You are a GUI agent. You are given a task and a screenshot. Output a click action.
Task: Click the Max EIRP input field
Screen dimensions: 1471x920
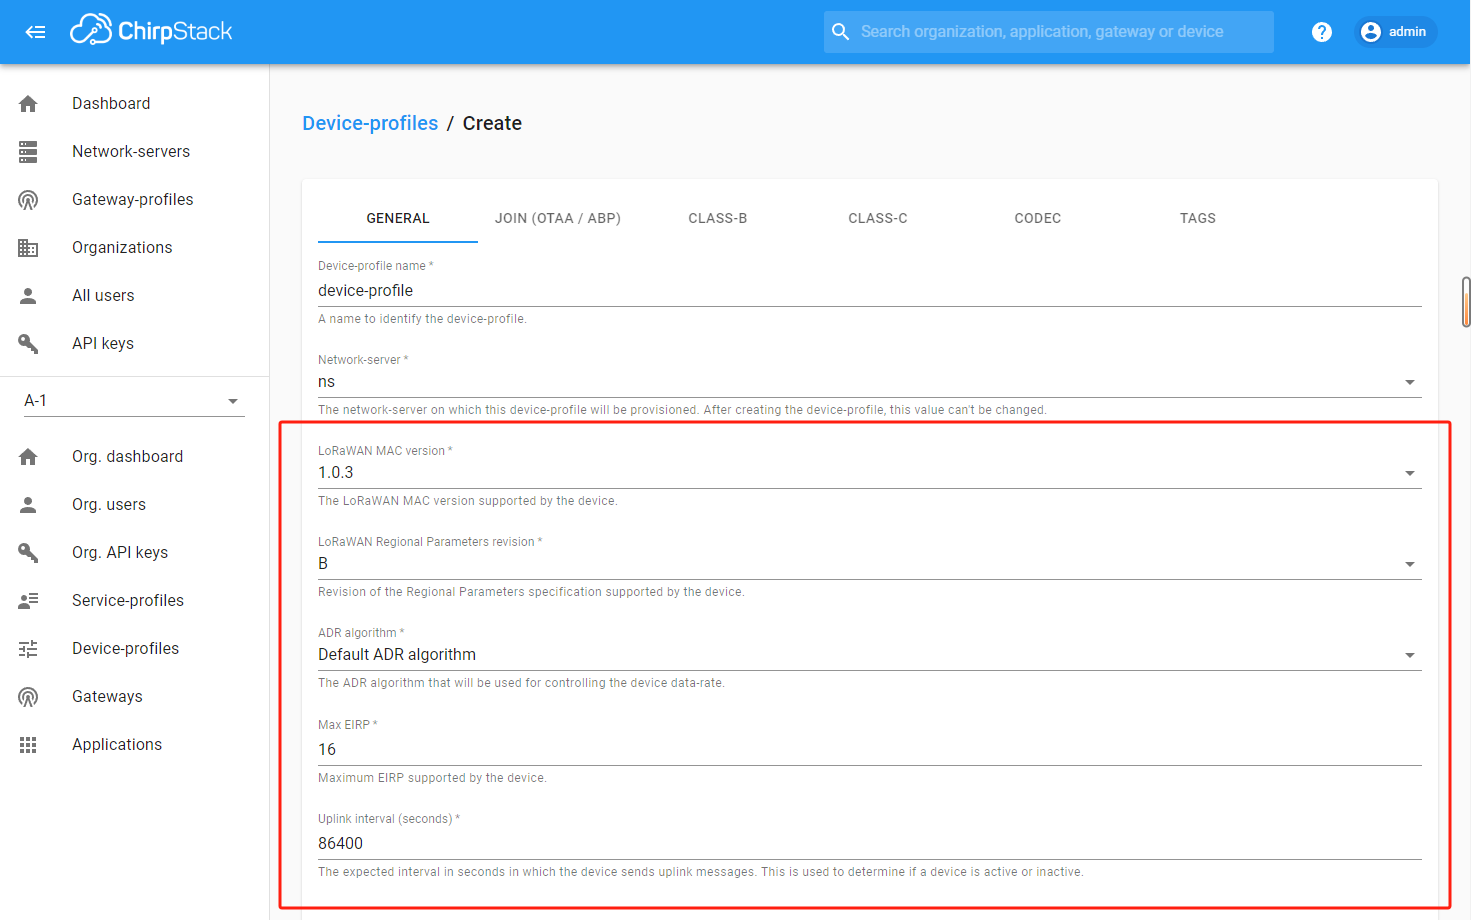tap(868, 750)
